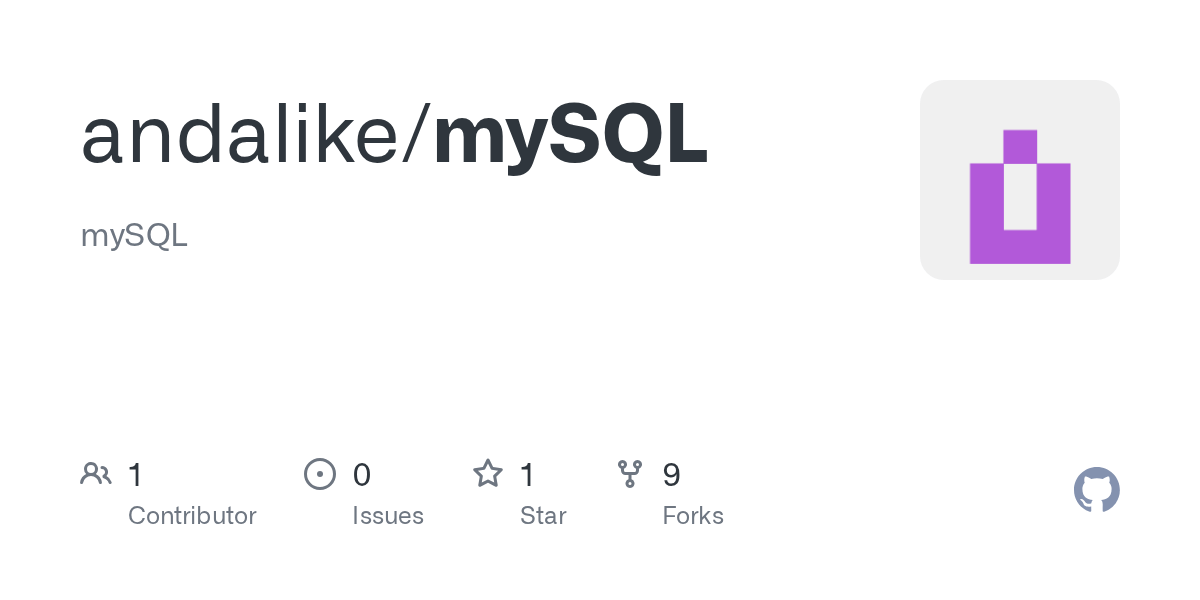
Task: Click the contributor count number 1
Action: tap(136, 475)
